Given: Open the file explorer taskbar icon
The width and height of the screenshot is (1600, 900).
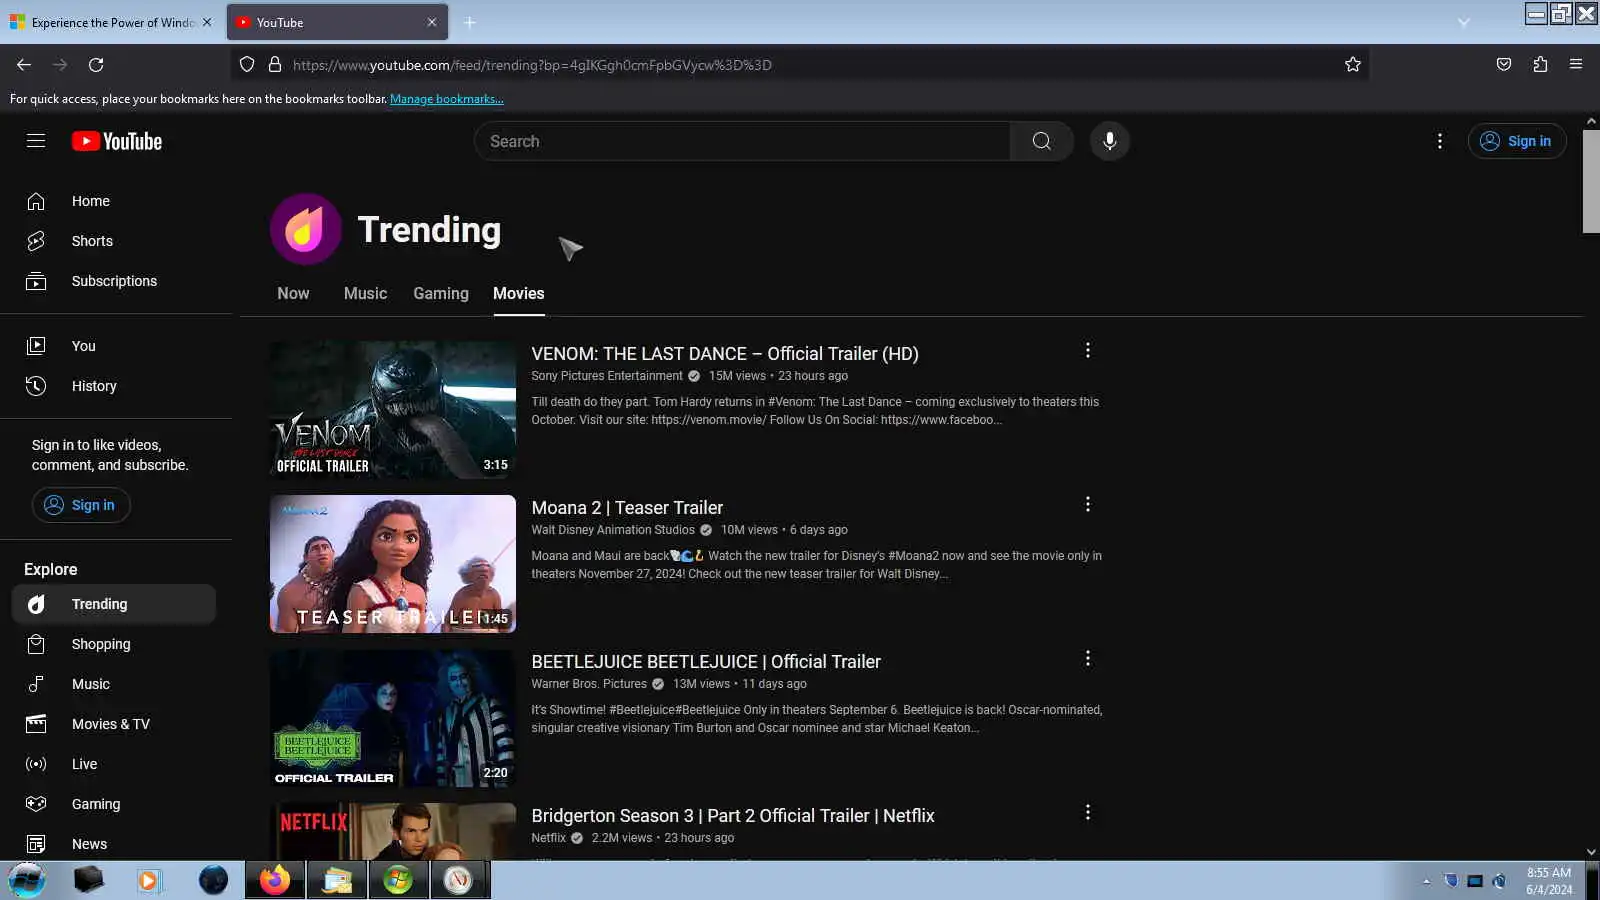Looking at the screenshot, I should coord(337,880).
